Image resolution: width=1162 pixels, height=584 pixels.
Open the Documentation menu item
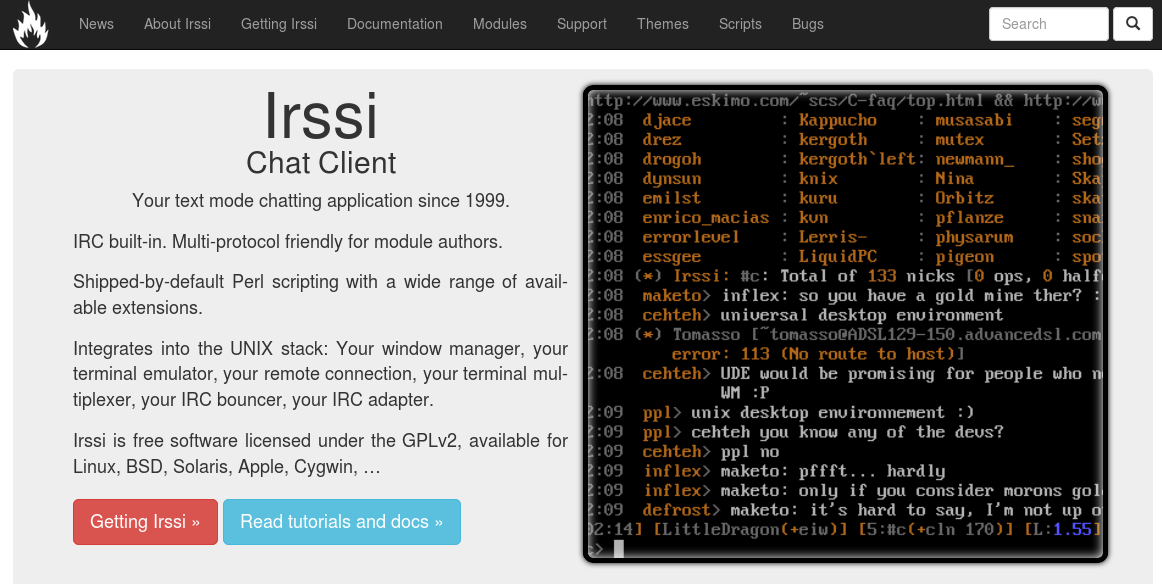click(395, 24)
